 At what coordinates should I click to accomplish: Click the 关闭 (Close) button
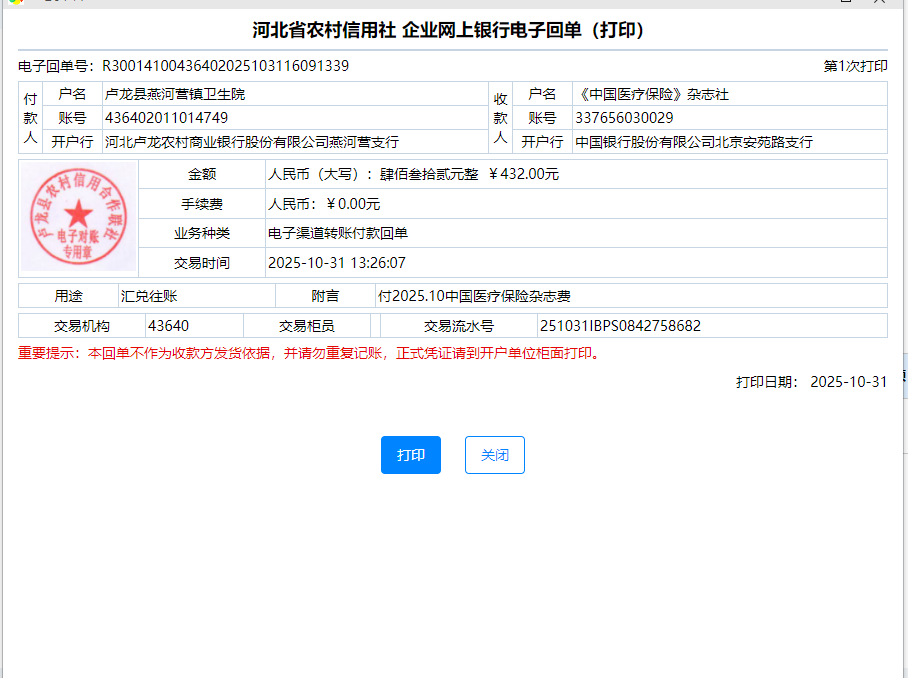tap(494, 455)
